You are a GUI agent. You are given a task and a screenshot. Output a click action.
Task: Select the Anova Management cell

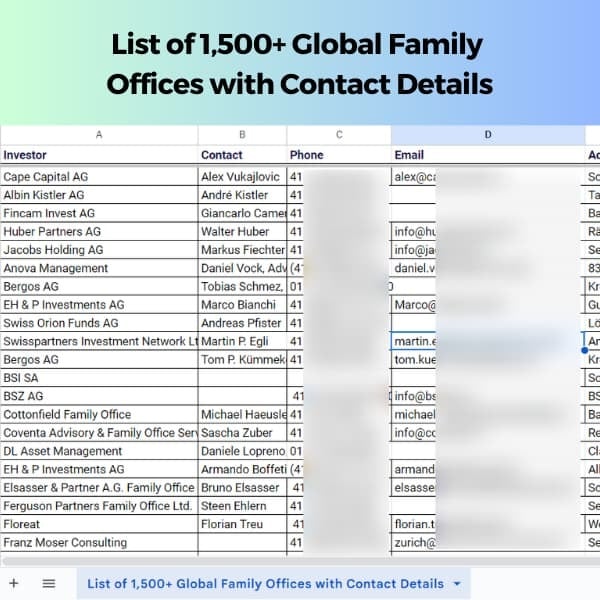[99, 268]
